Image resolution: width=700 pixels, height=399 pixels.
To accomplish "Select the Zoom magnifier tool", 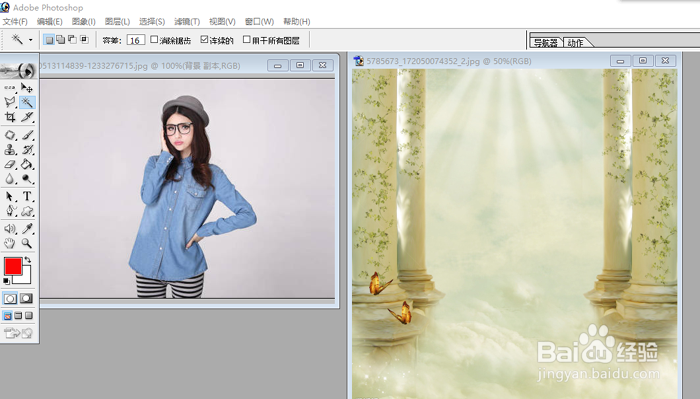I will coord(27,243).
